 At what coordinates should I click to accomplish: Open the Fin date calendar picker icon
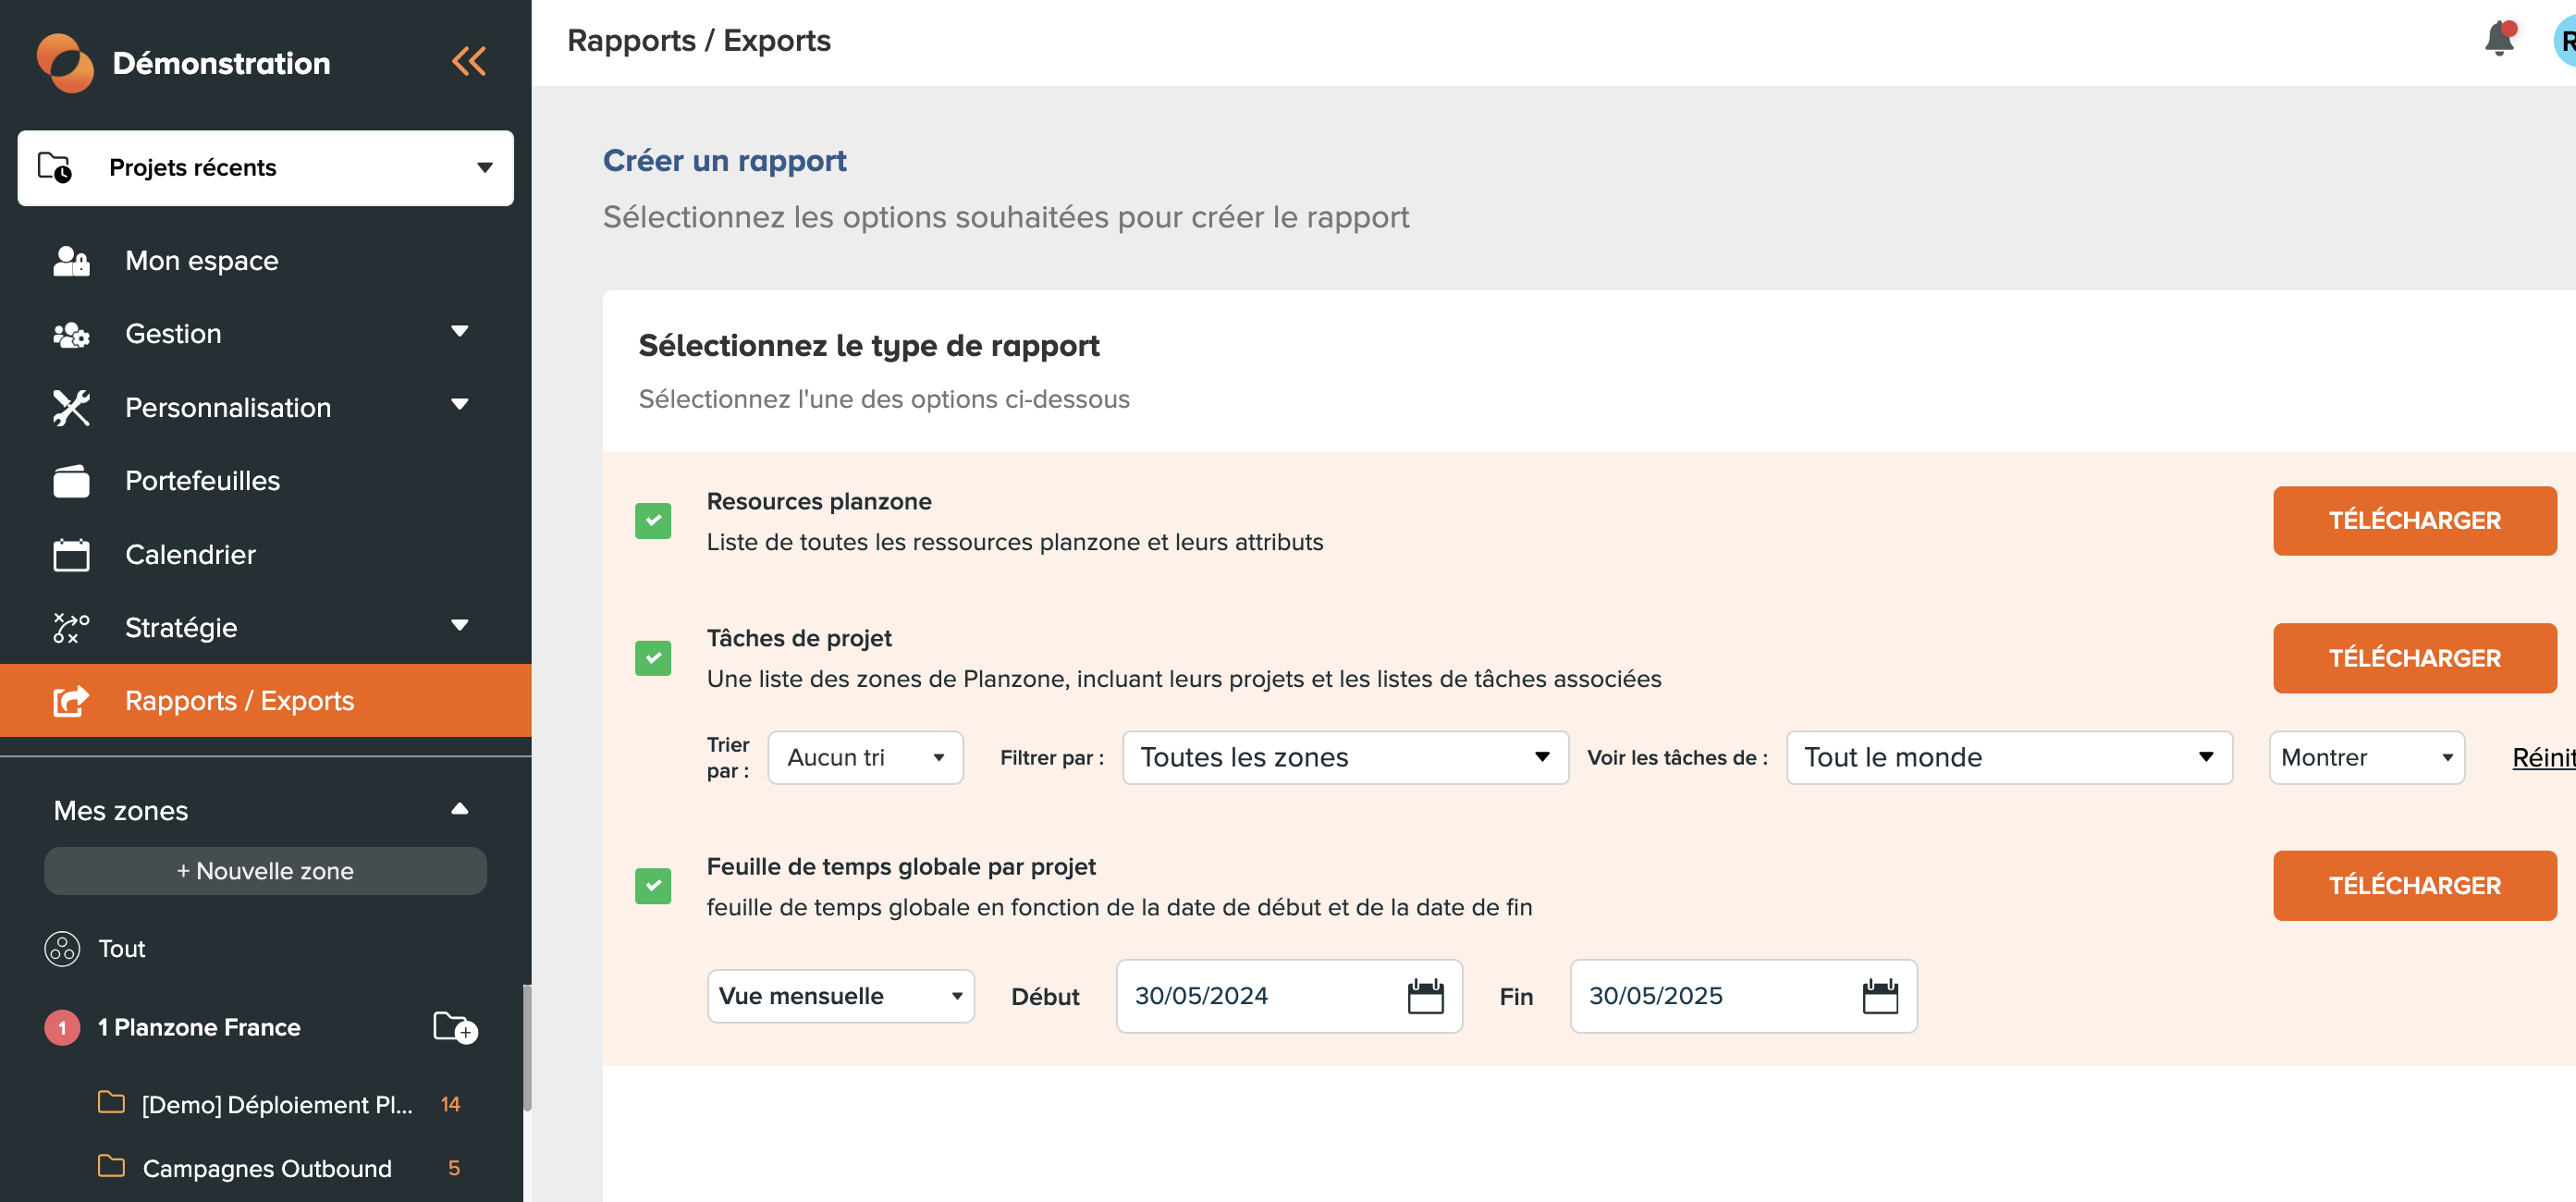[1880, 996]
